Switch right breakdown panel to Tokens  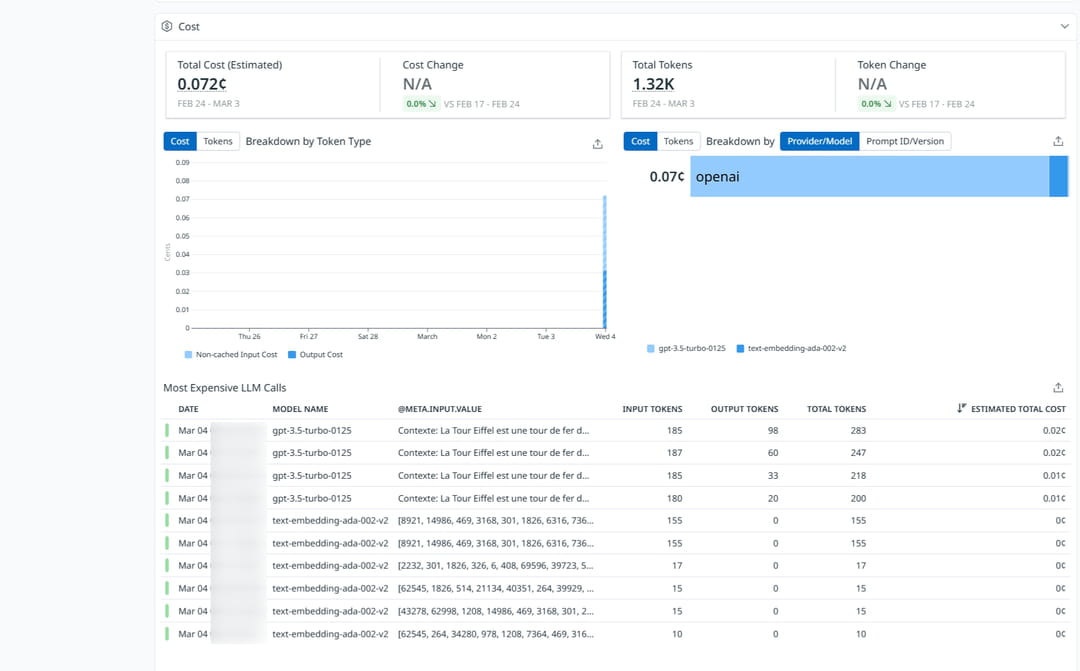(678, 142)
